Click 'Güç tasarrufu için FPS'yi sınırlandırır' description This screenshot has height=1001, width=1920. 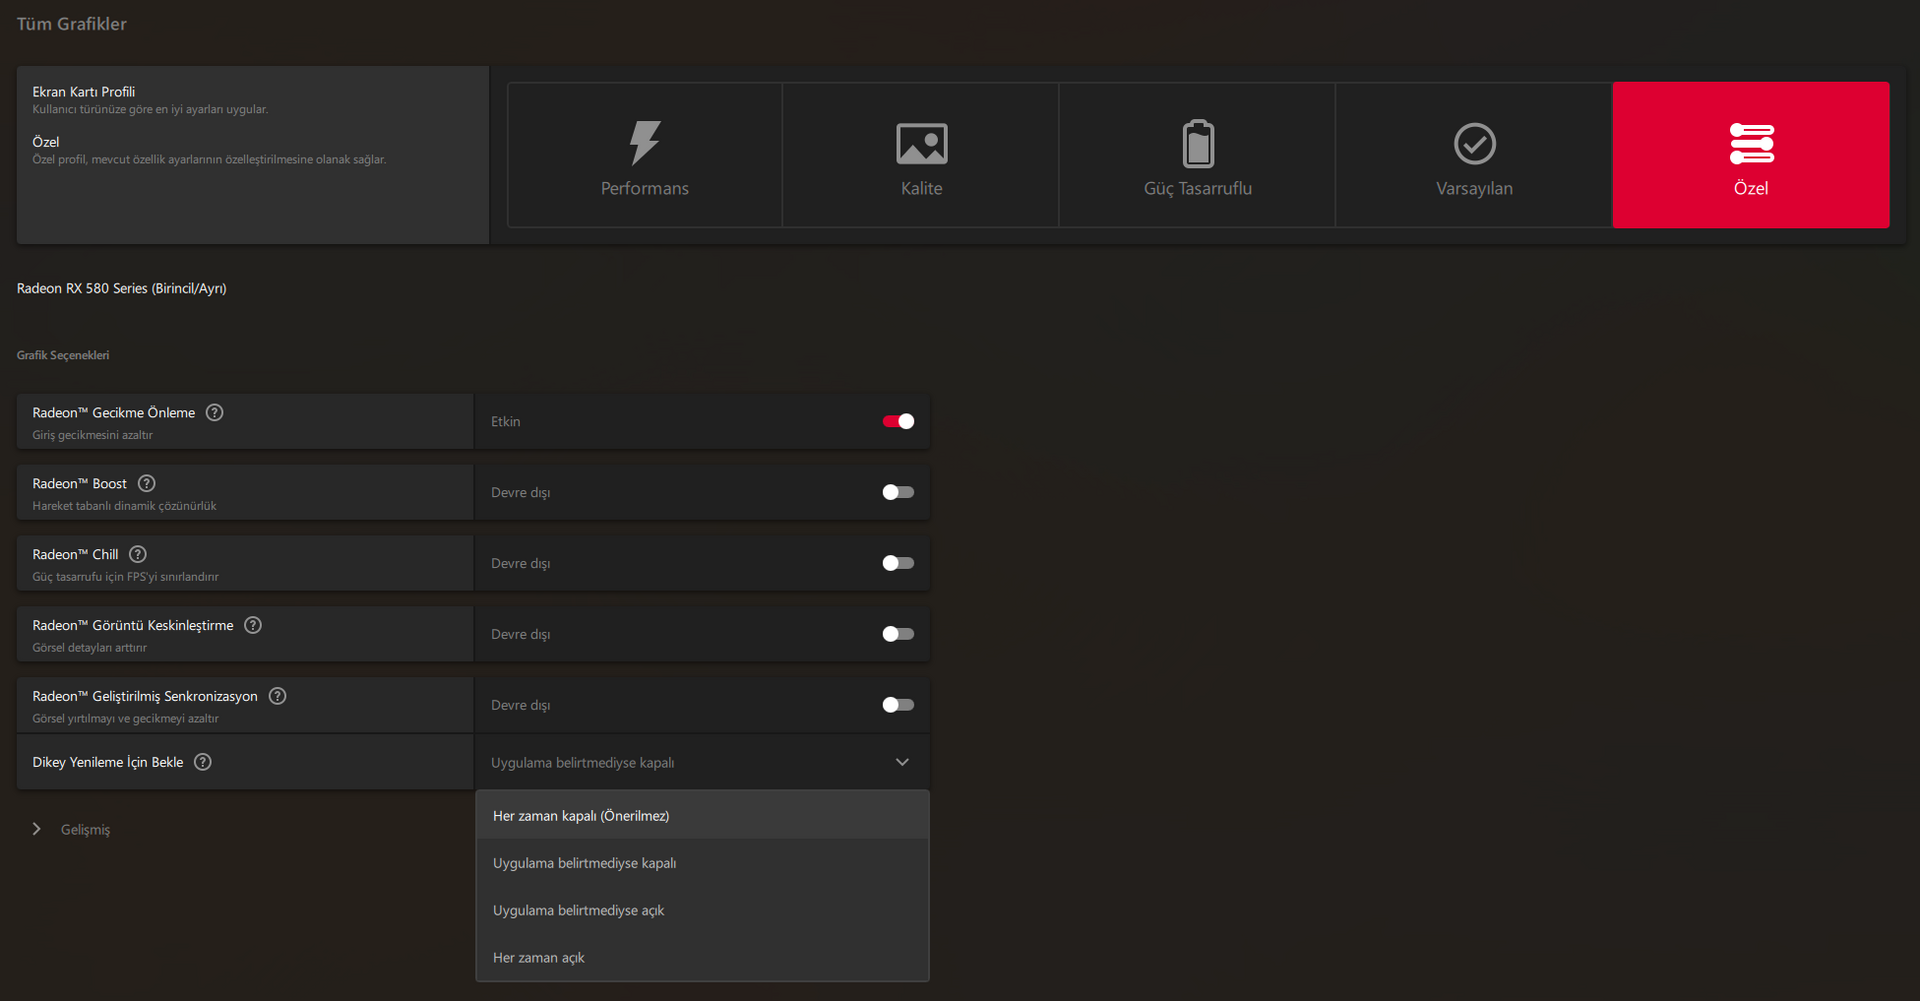126,578
